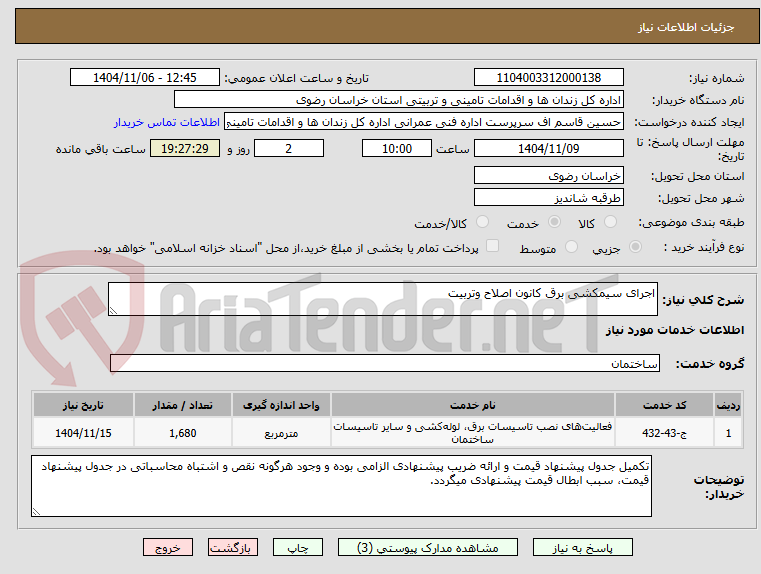
Task: Click the توضیحات خریدار notes textarea
Action: tap(341, 486)
